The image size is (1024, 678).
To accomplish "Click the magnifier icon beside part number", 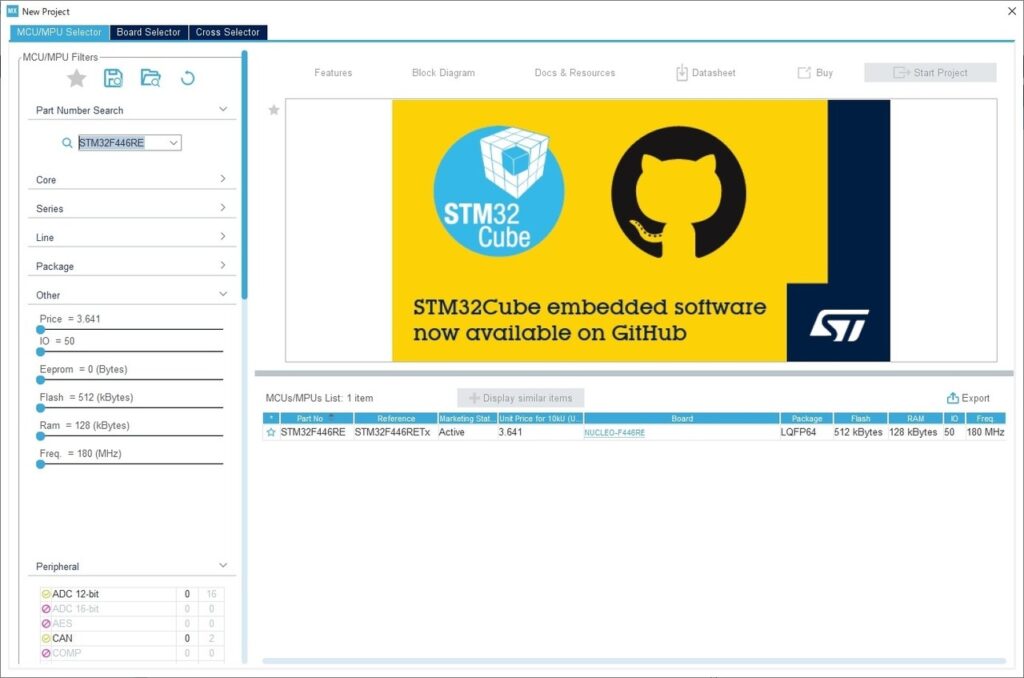I will [x=67, y=143].
